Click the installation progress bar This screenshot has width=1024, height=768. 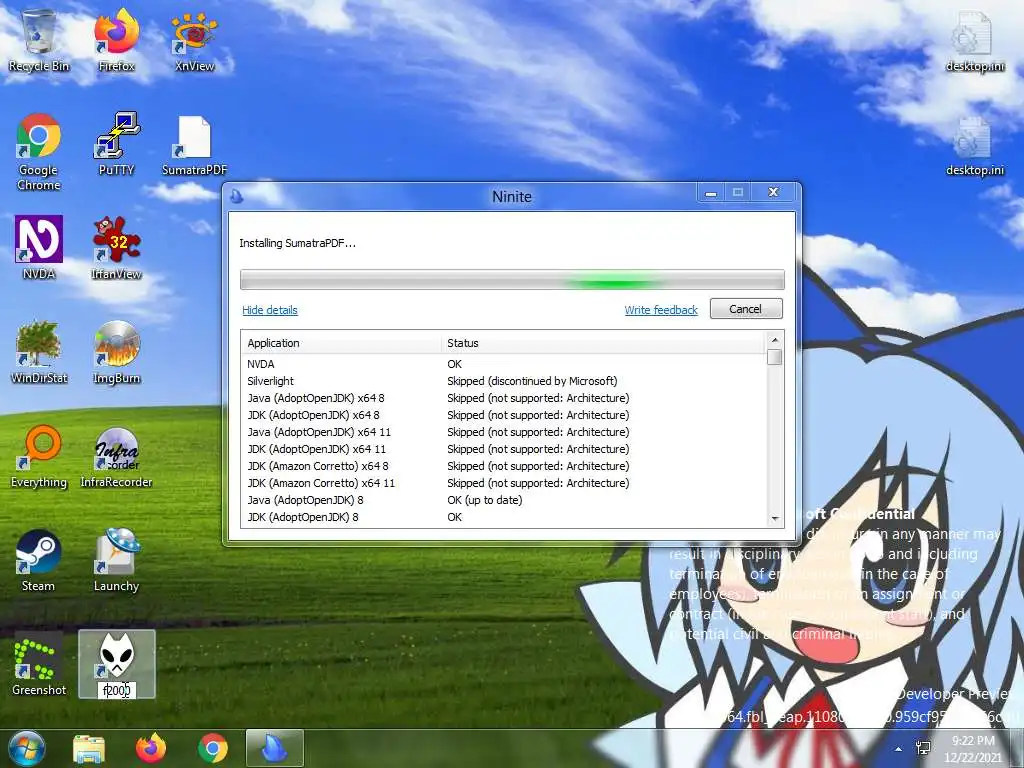point(512,280)
